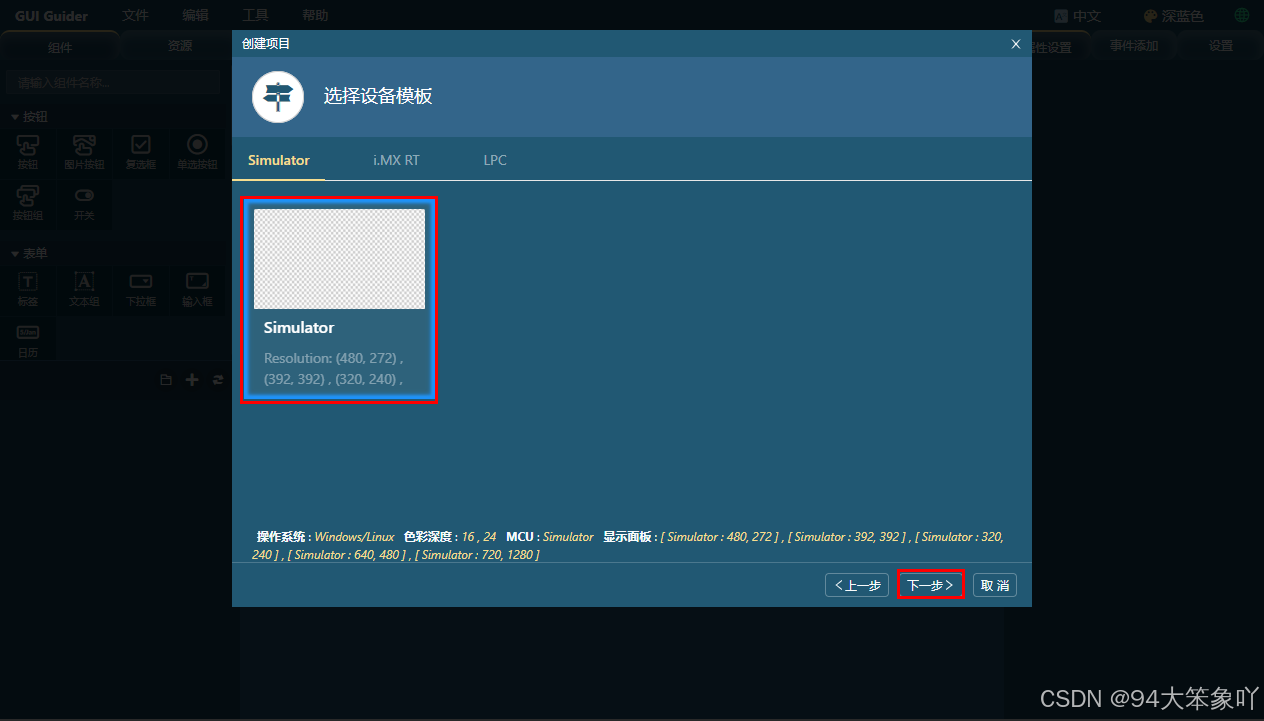Switch to the 组件 panel tab

(x=60, y=47)
